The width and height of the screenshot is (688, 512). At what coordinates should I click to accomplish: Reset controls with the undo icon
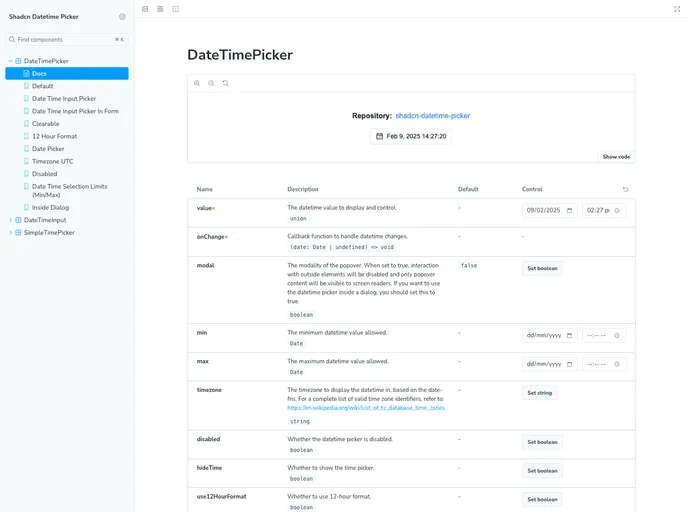tap(626, 189)
